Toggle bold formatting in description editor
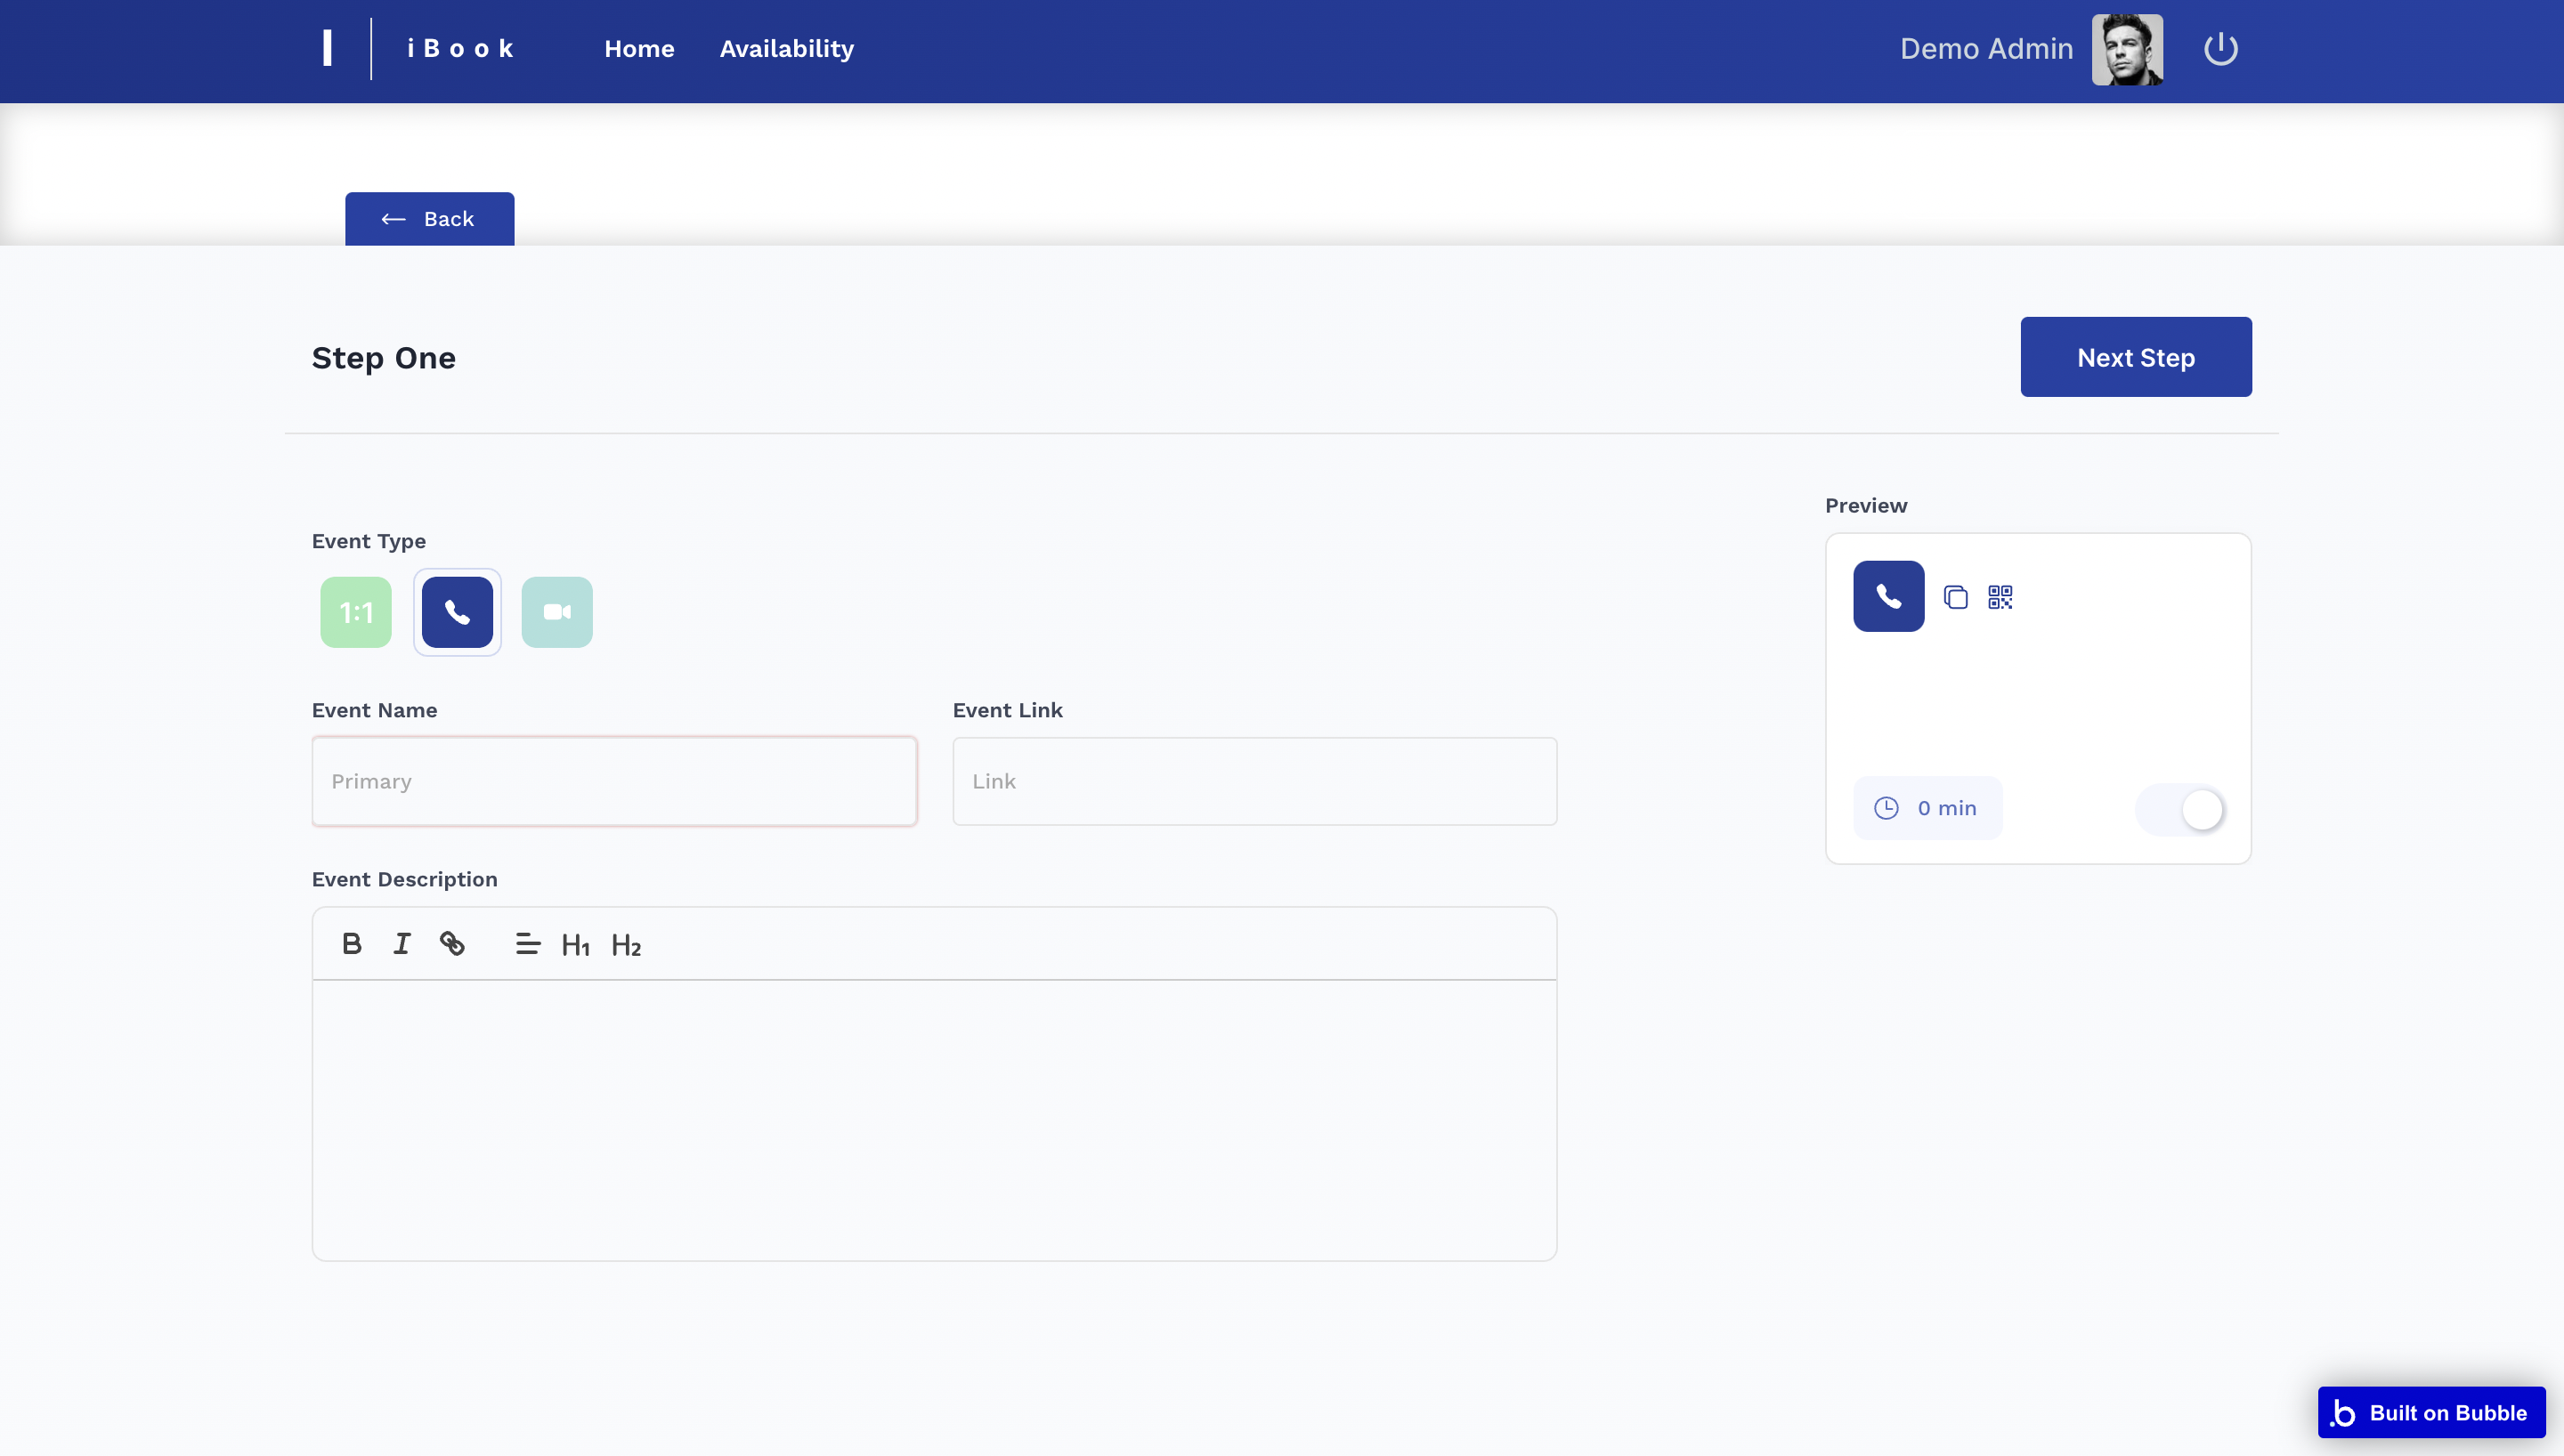Viewport: 2564px width, 1456px height. (351, 944)
